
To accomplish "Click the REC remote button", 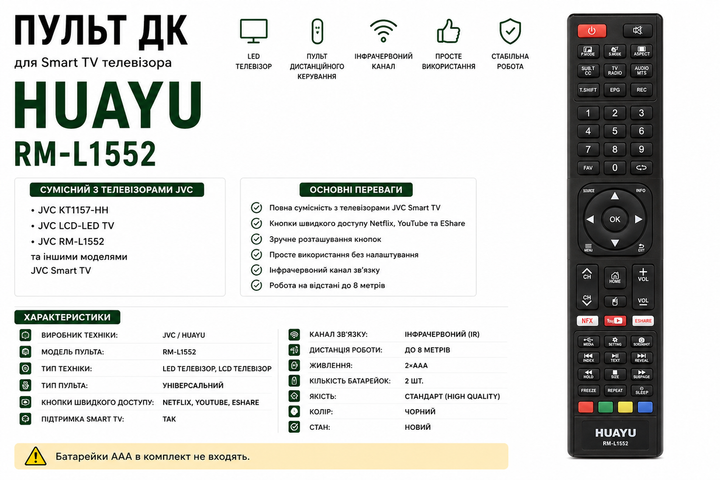I will click(641, 90).
